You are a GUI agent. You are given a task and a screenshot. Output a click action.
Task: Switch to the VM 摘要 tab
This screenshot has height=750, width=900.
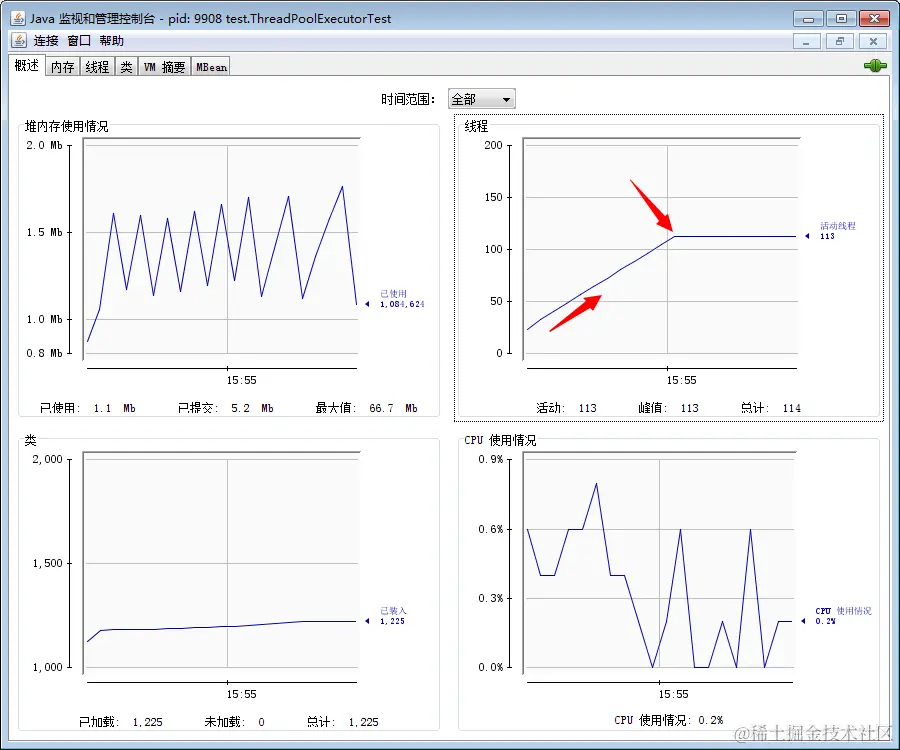pyautogui.click(x=164, y=67)
